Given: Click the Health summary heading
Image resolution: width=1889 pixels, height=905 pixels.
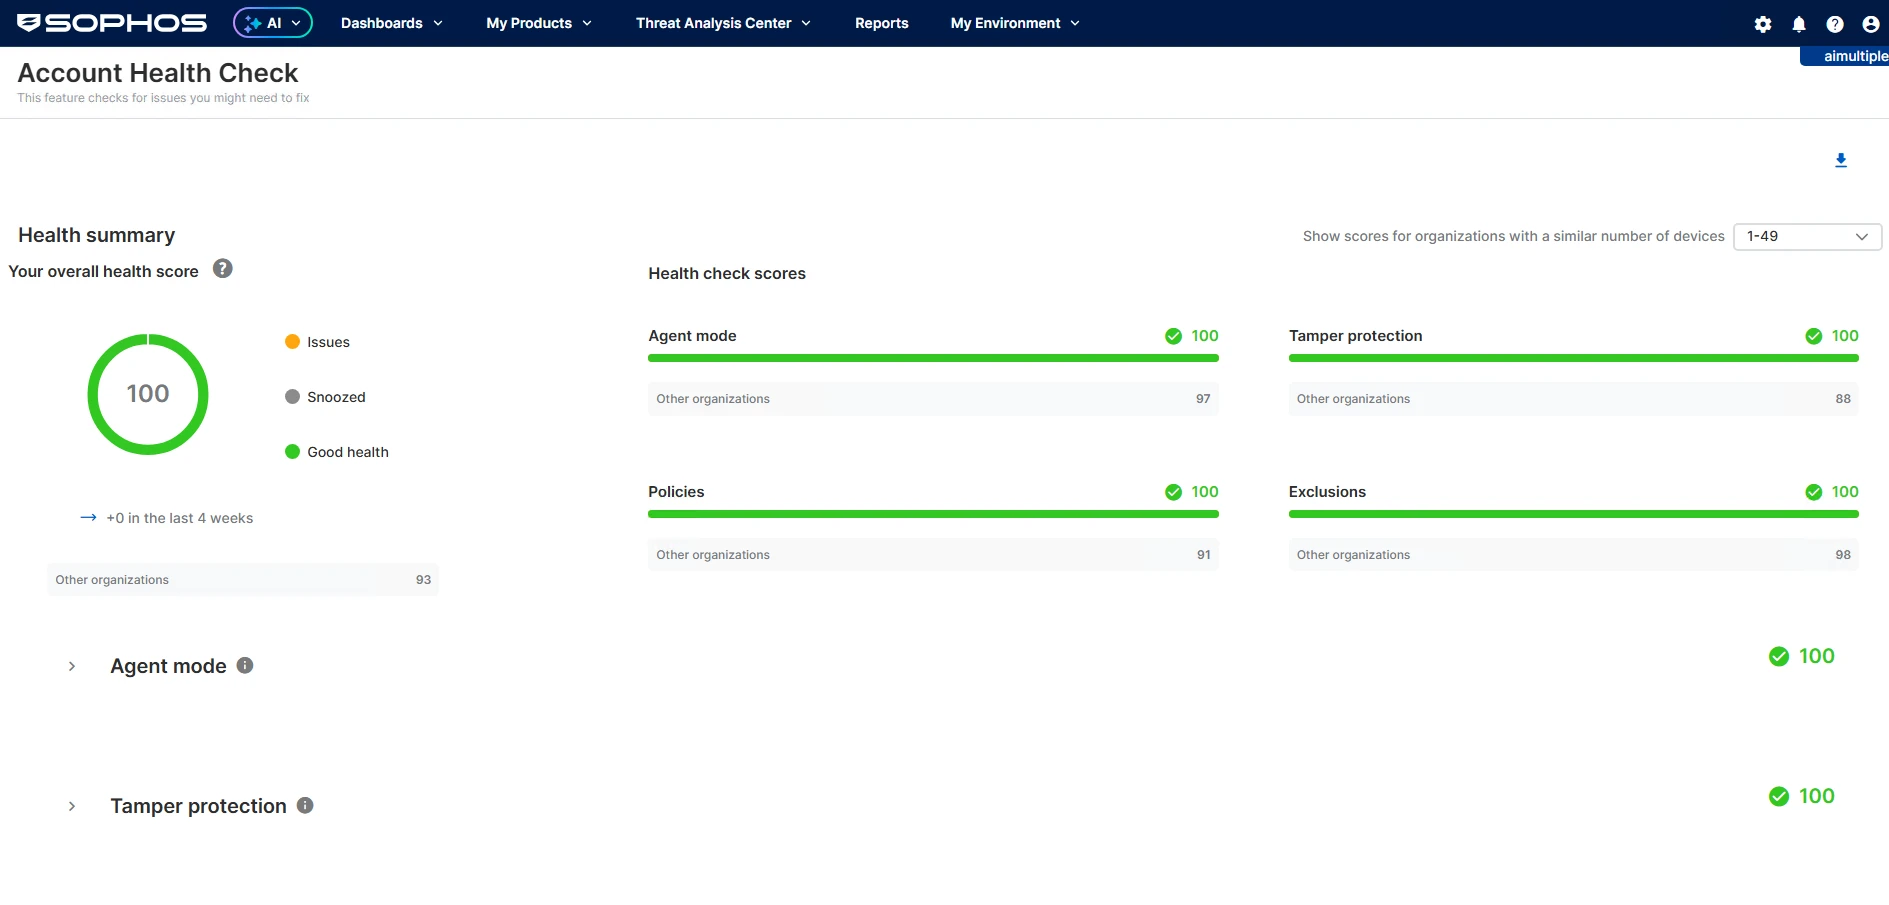Looking at the screenshot, I should point(97,235).
